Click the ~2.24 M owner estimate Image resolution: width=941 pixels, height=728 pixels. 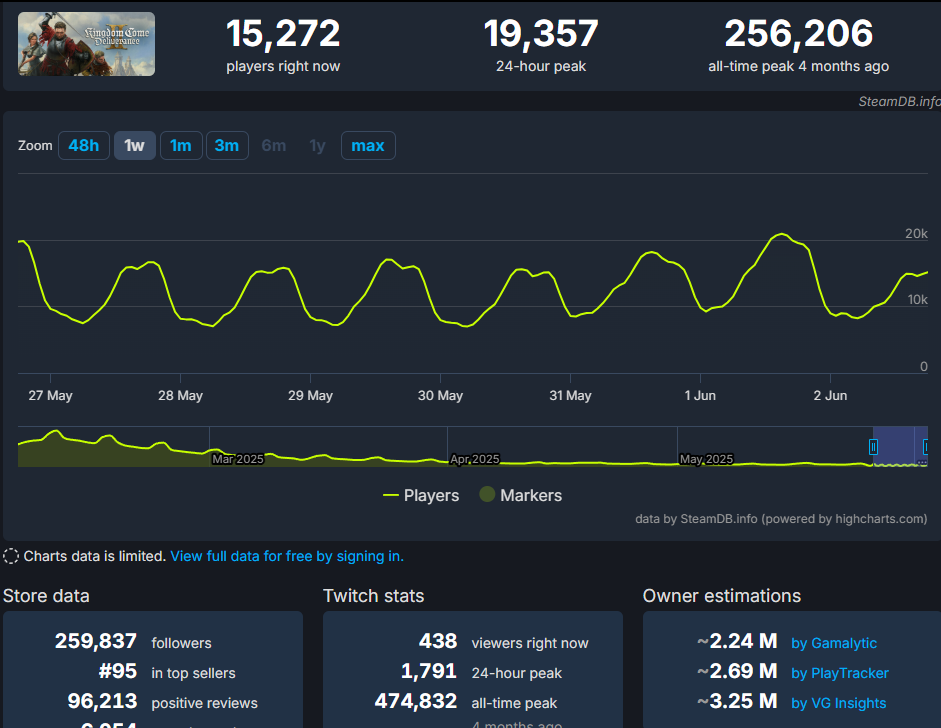click(737, 641)
